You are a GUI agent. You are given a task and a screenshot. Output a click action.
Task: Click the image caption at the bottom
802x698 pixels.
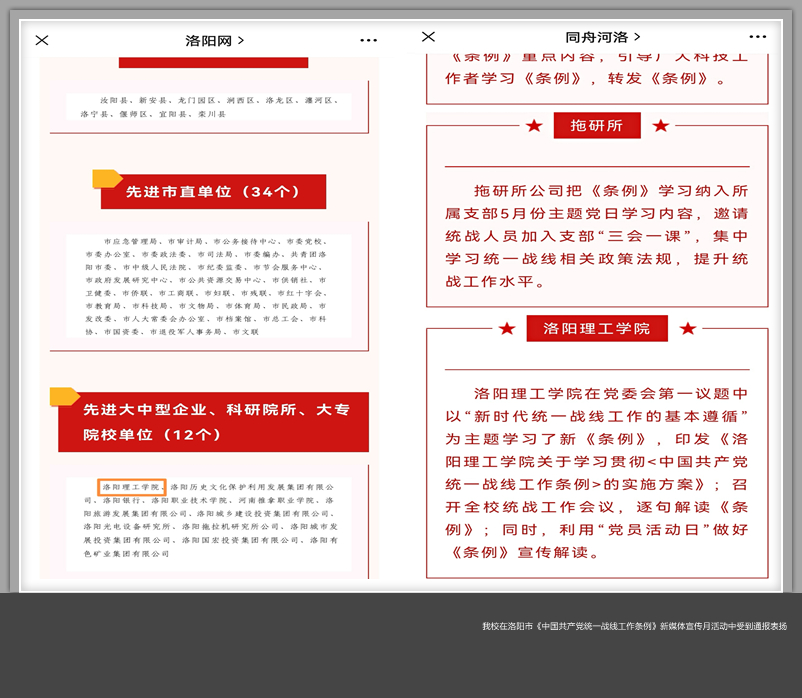tap(634, 626)
